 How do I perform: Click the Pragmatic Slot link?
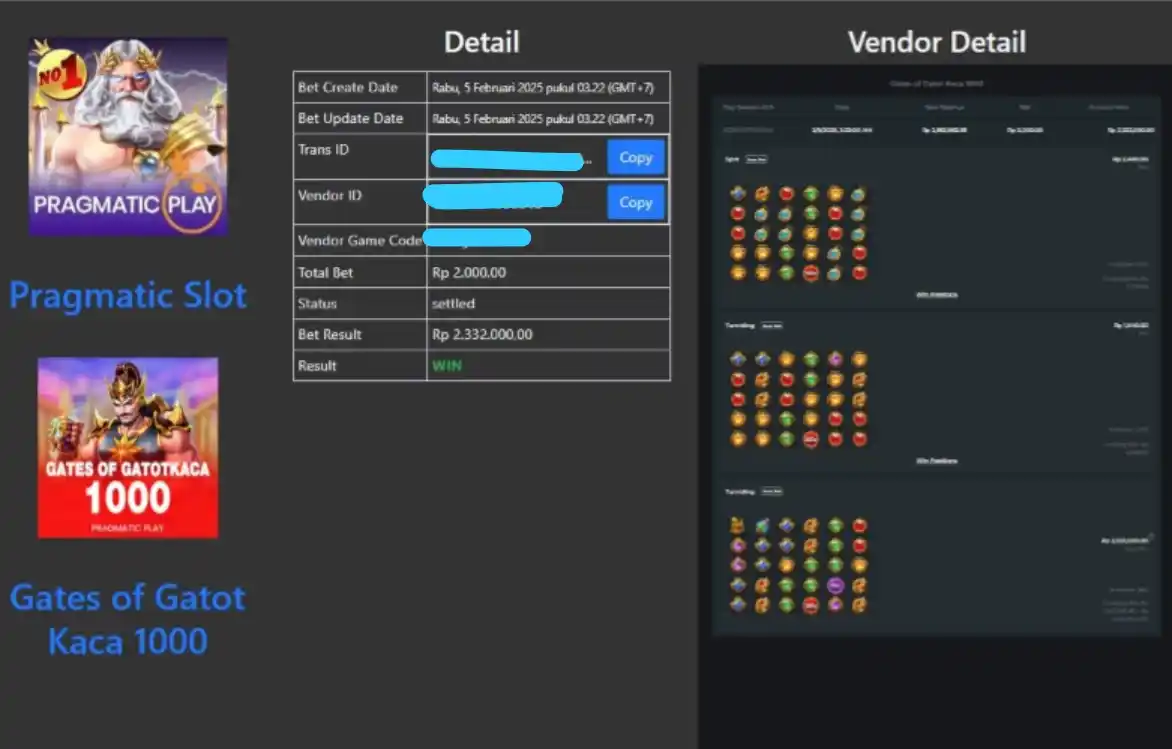tap(128, 295)
